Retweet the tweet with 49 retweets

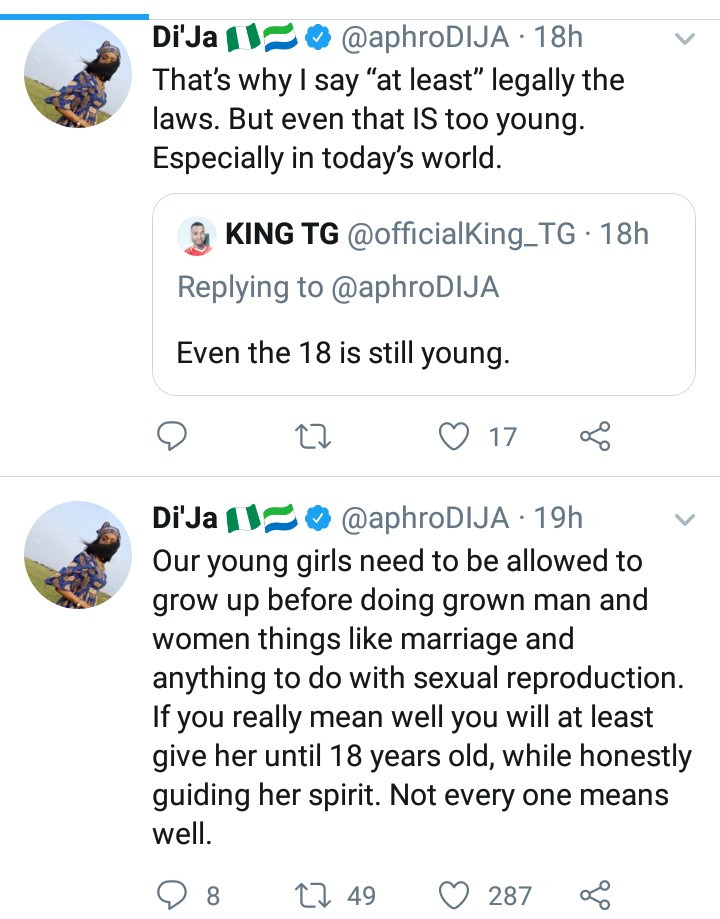pos(314,893)
